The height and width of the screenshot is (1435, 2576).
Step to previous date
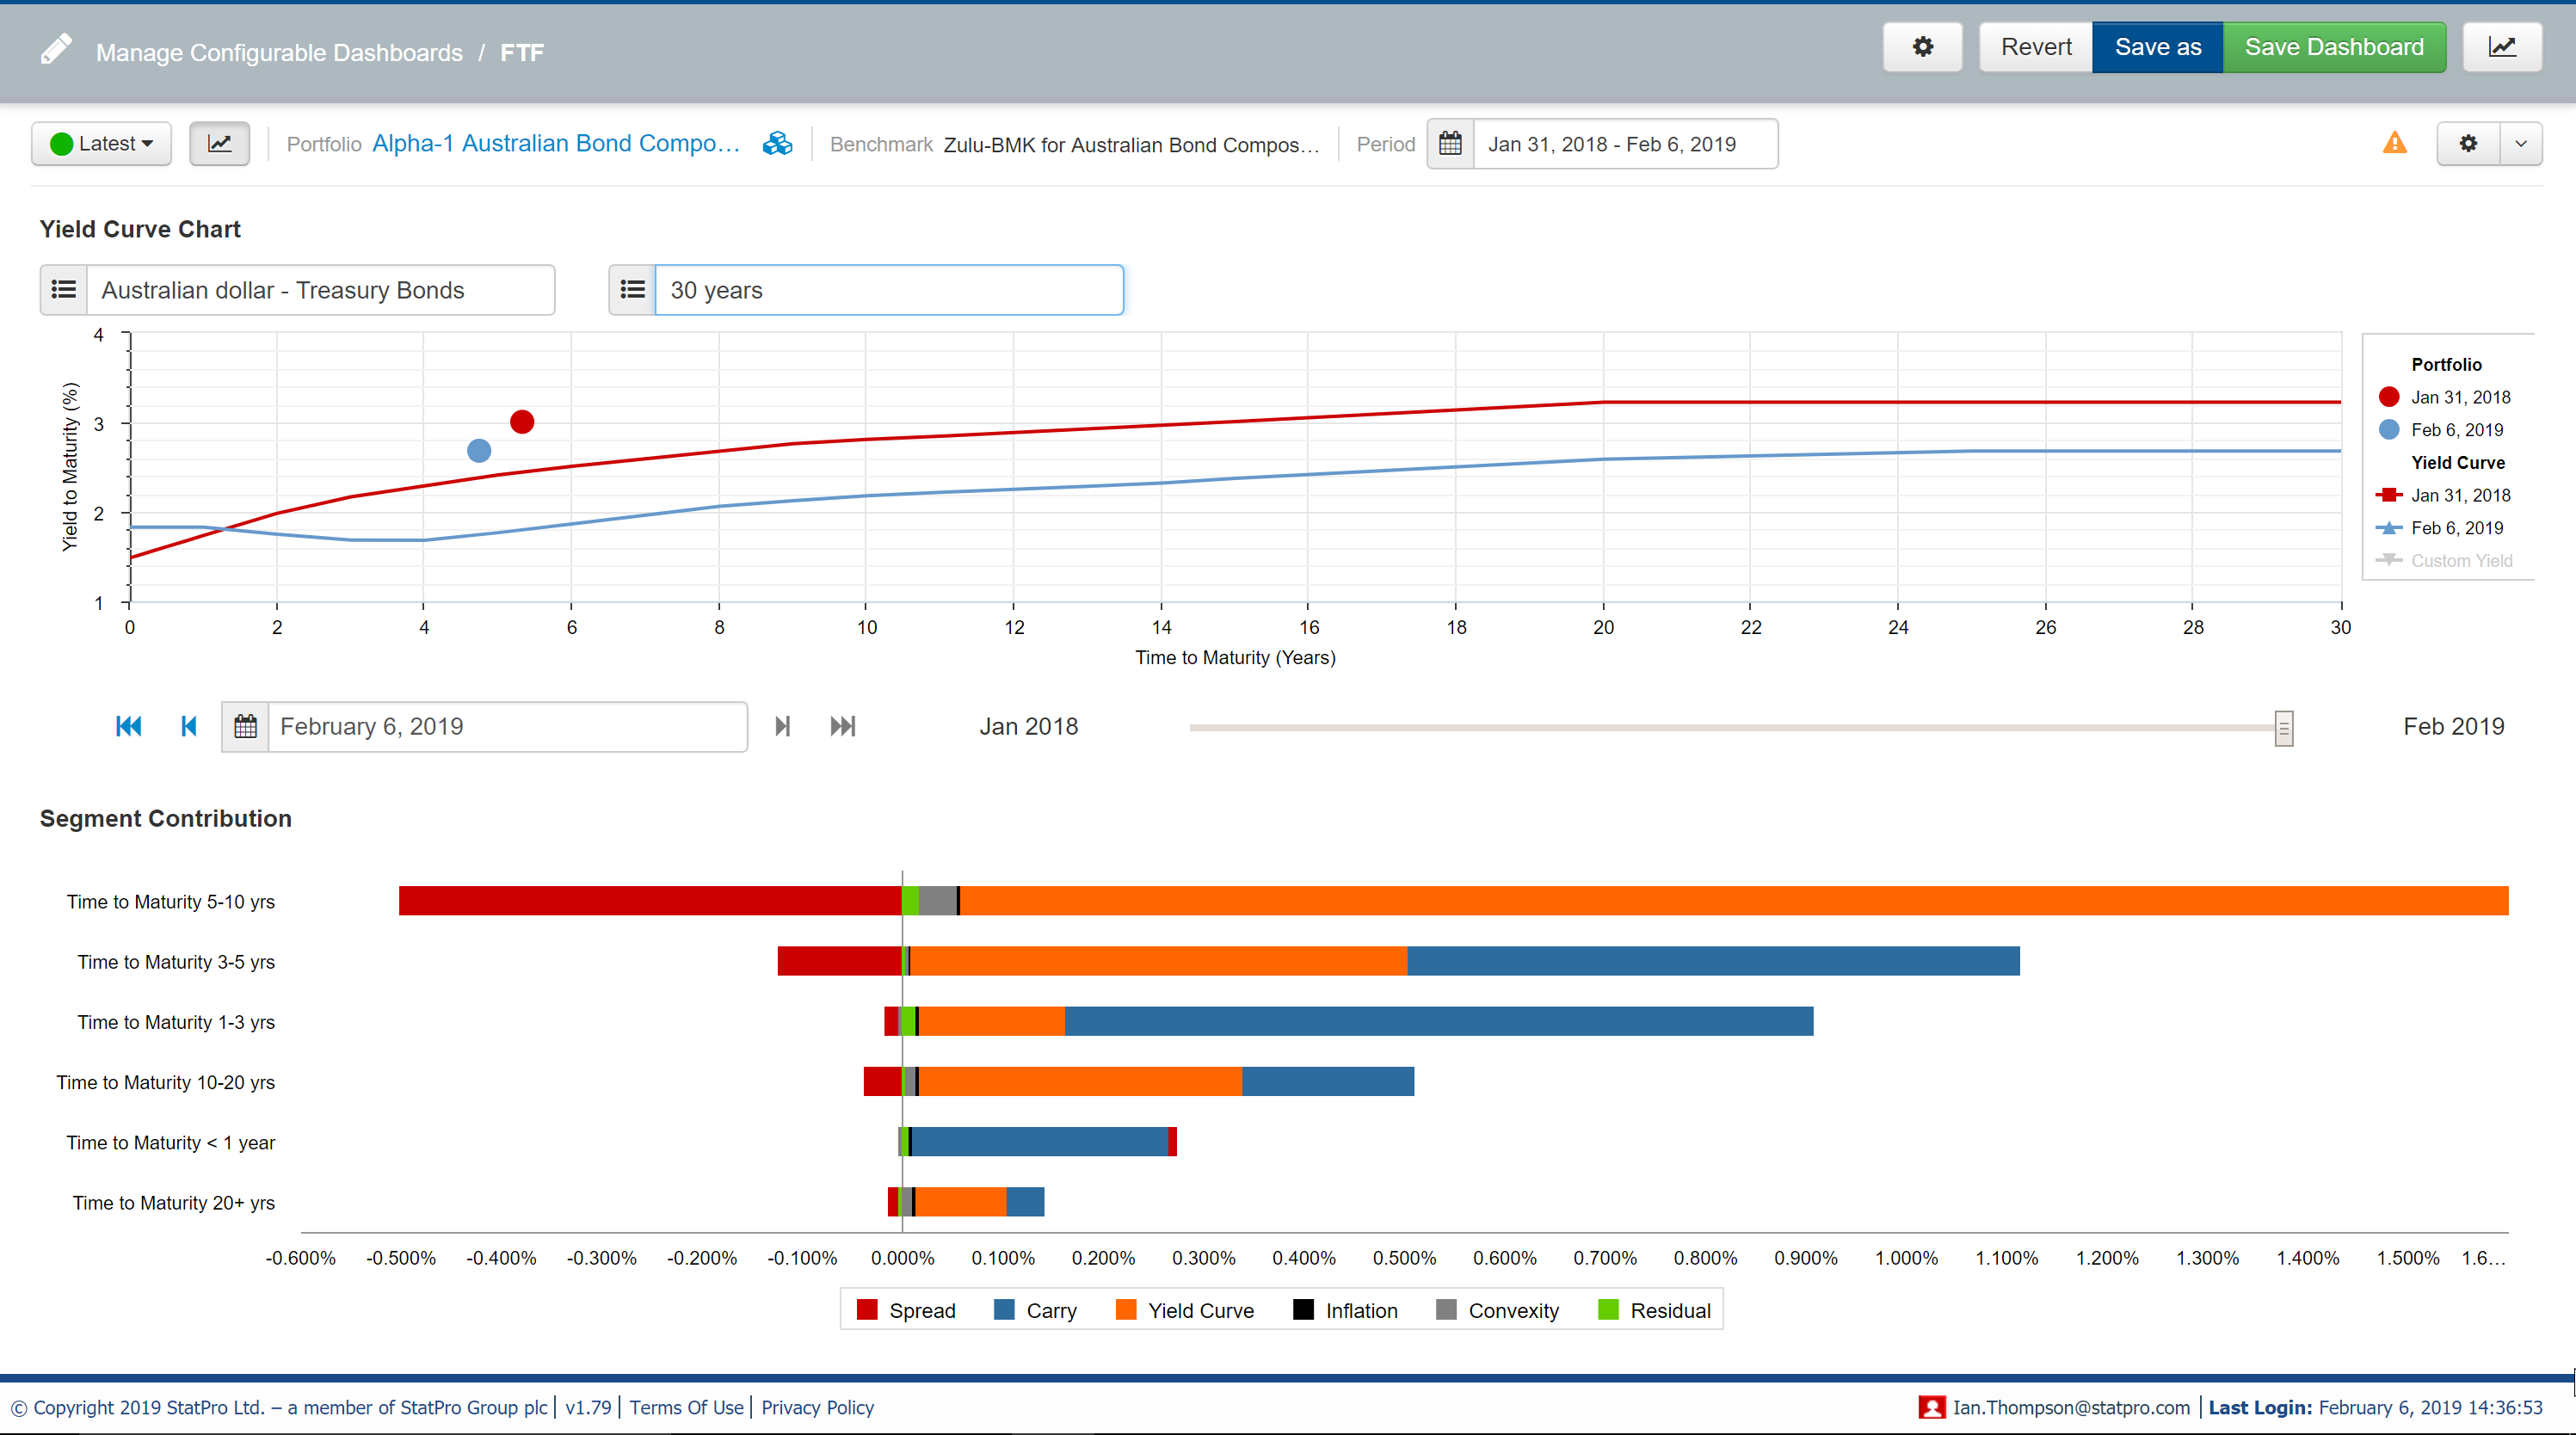pyautogui.click(x=189, y=726)
